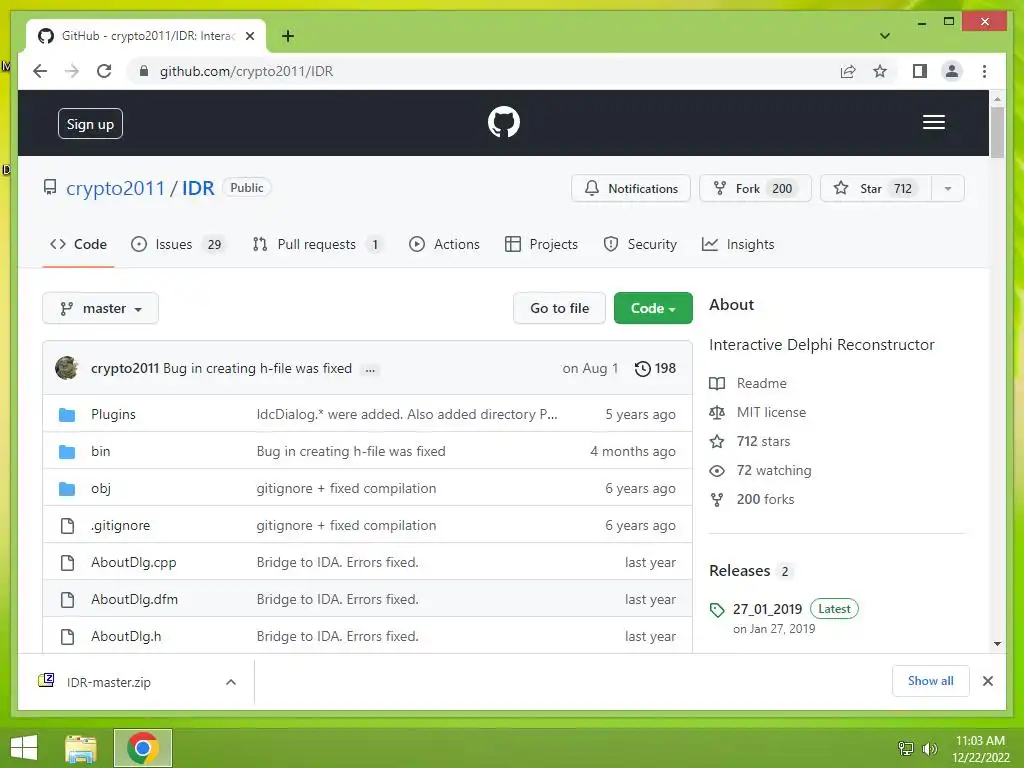
Task: Click the Sign up button
Action: click(x=90, y=124)
